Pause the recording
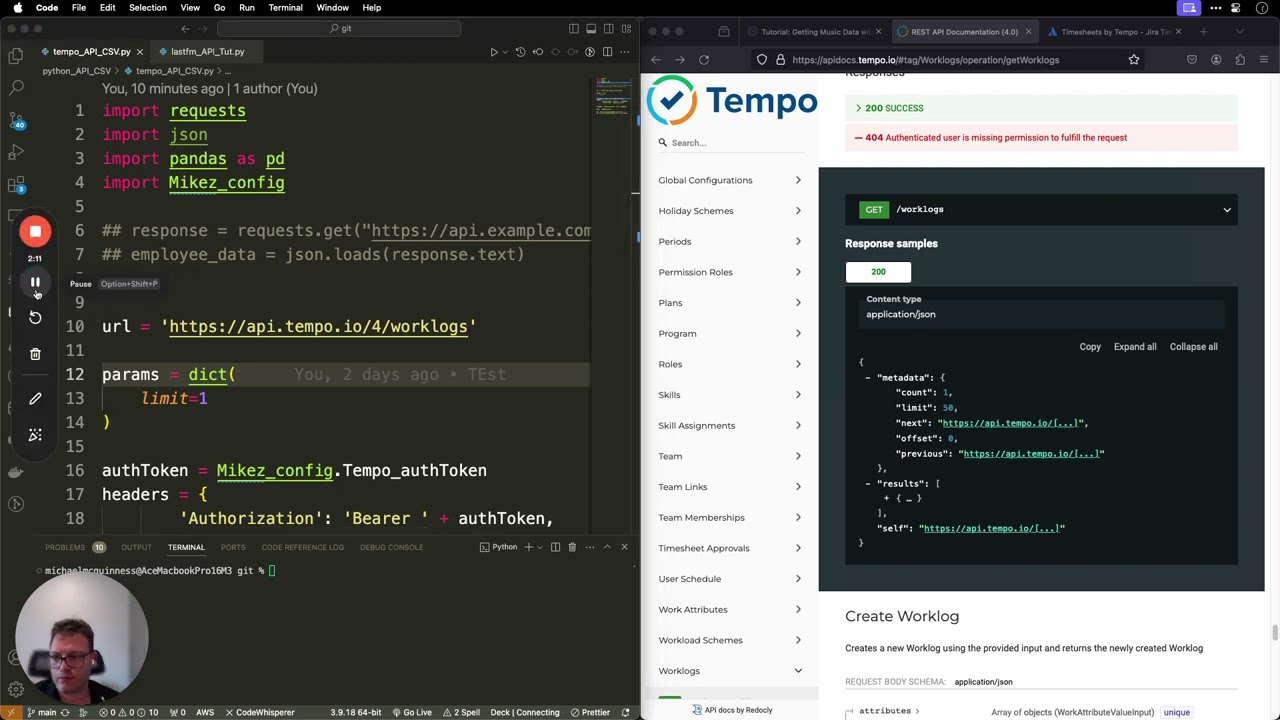1280x720 pixels. click(35, 283)
